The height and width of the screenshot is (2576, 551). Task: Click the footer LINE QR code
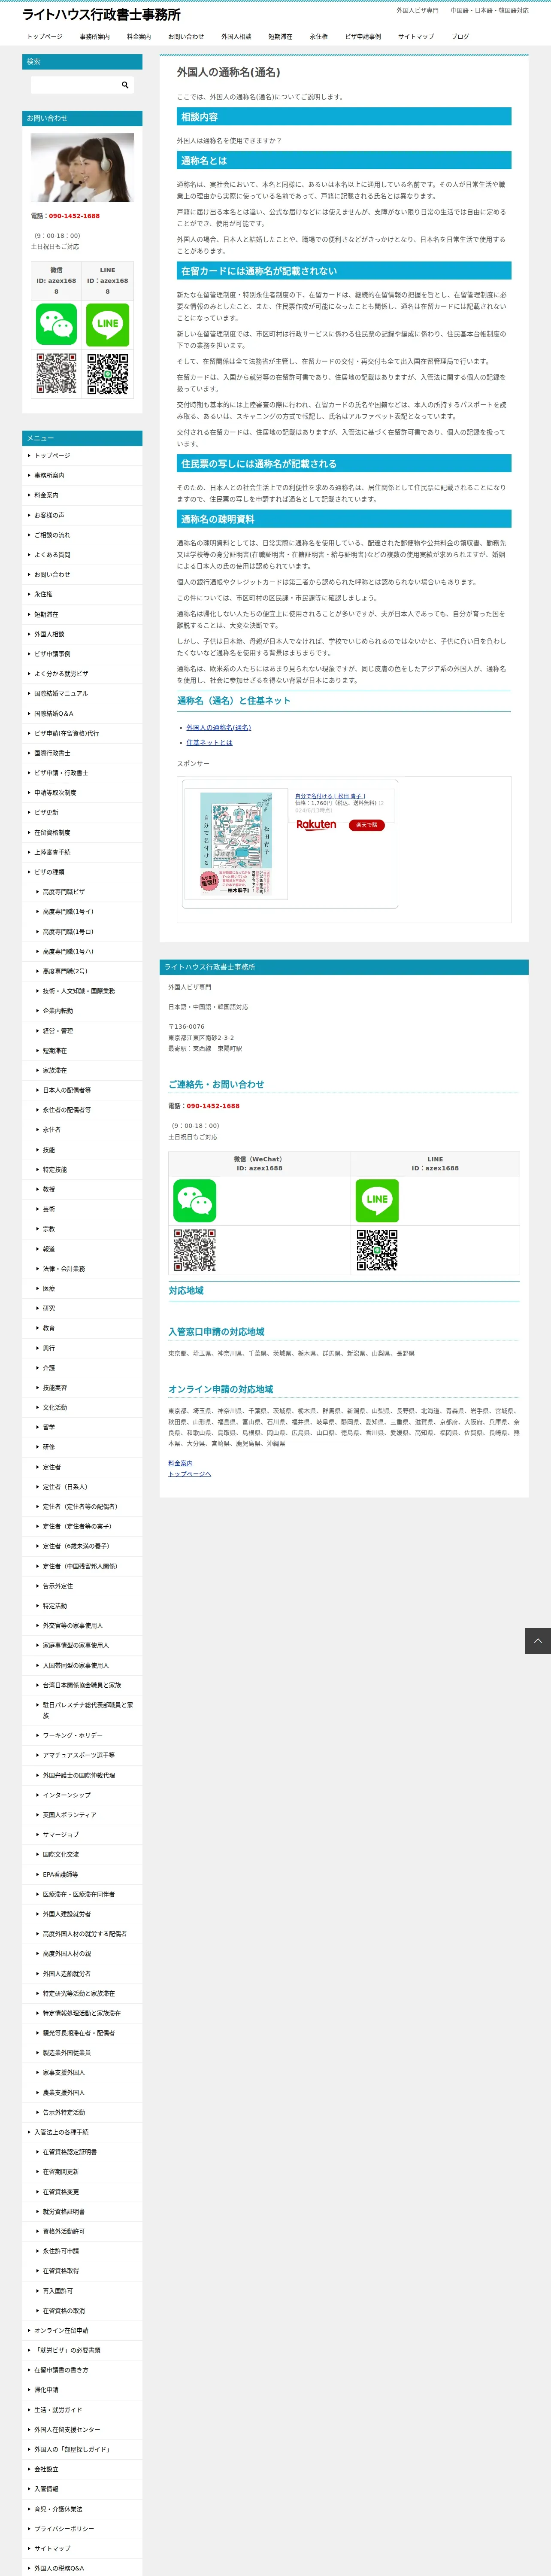(x=377, y=1250)
